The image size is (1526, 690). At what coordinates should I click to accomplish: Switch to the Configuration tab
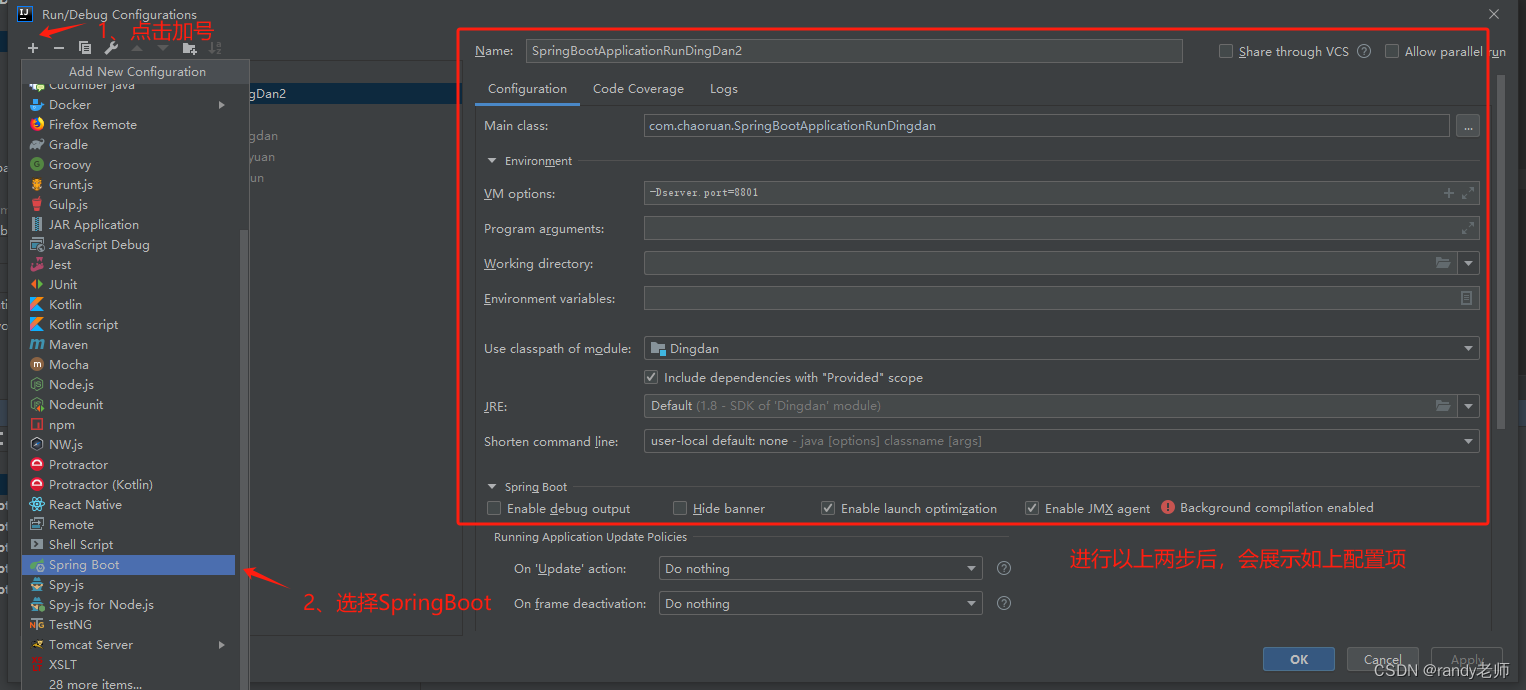[527, 89]
